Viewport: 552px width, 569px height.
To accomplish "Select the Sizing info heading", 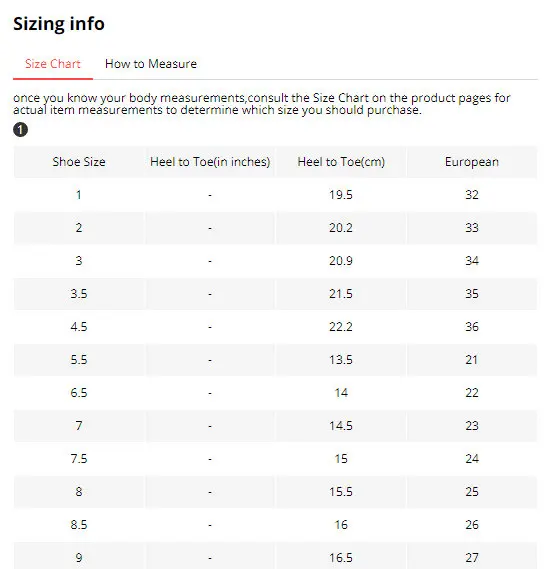I will (x=59, y=24).
